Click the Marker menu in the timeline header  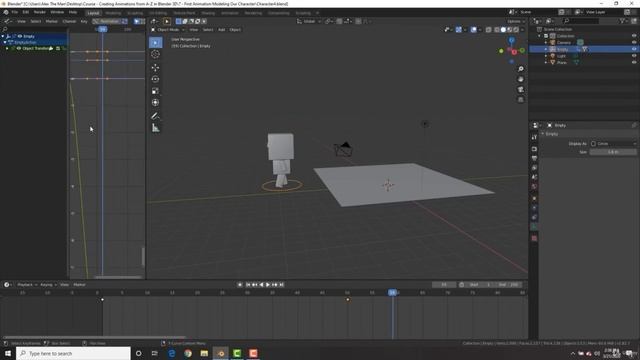[80, 284]
